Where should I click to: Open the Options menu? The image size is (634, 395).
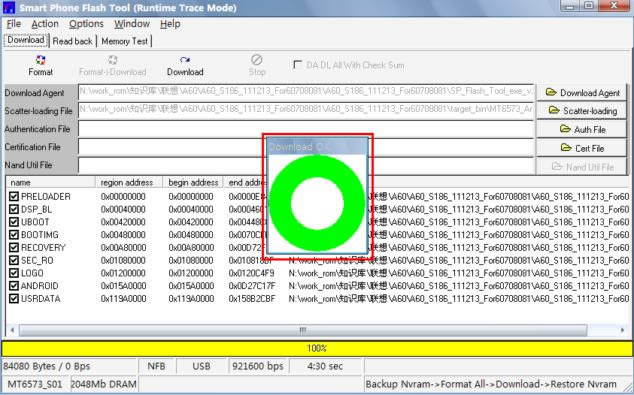click(86, 24)
